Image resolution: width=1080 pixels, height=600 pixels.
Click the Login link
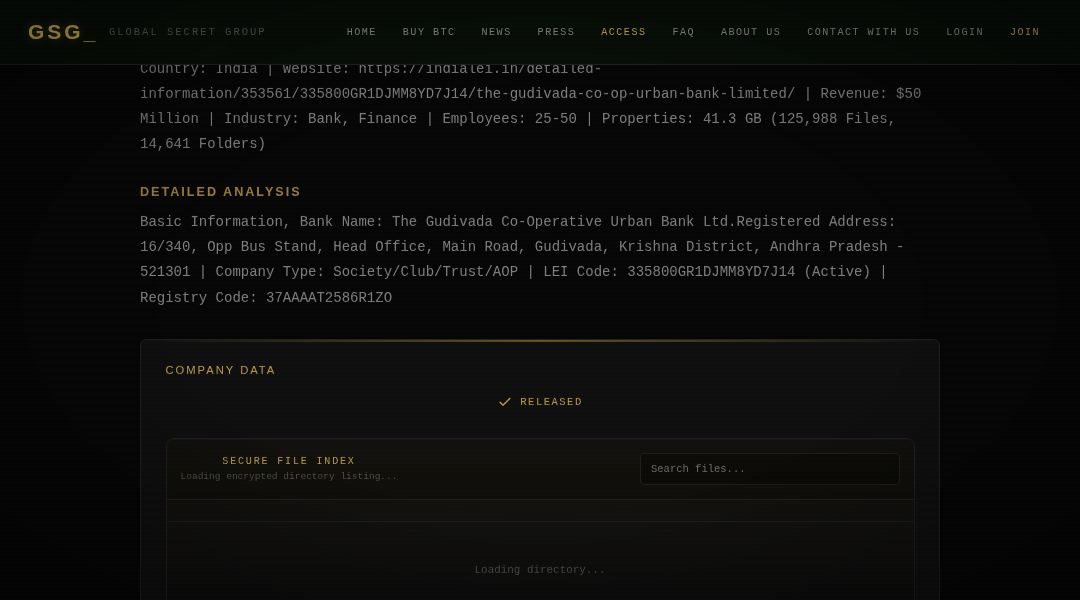pyautogui.click(x=965, y=32)
